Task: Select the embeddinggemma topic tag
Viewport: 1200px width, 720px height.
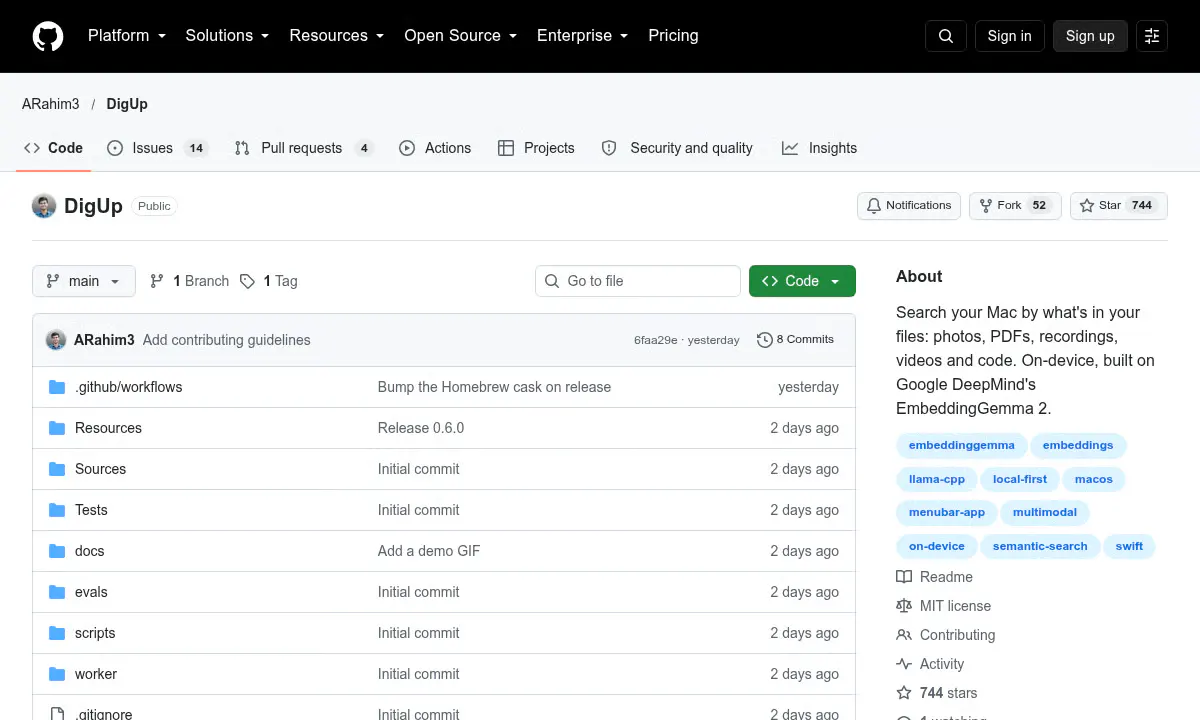Action: coord(961,446)
